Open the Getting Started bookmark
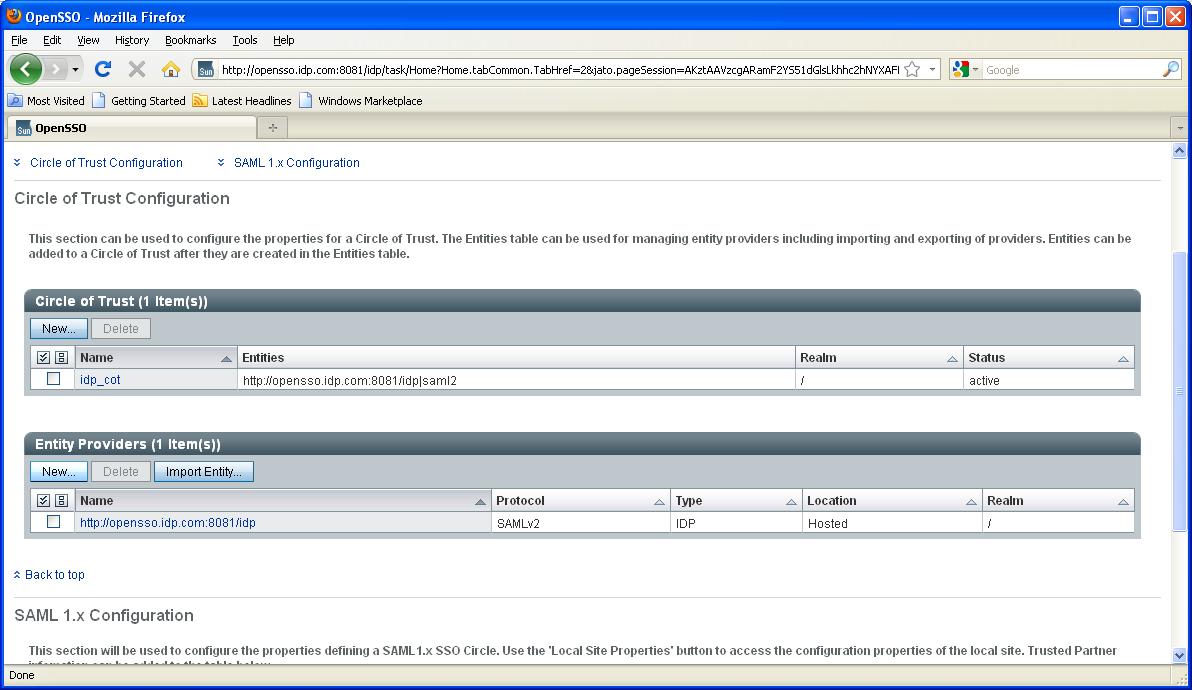 [138, 100]
